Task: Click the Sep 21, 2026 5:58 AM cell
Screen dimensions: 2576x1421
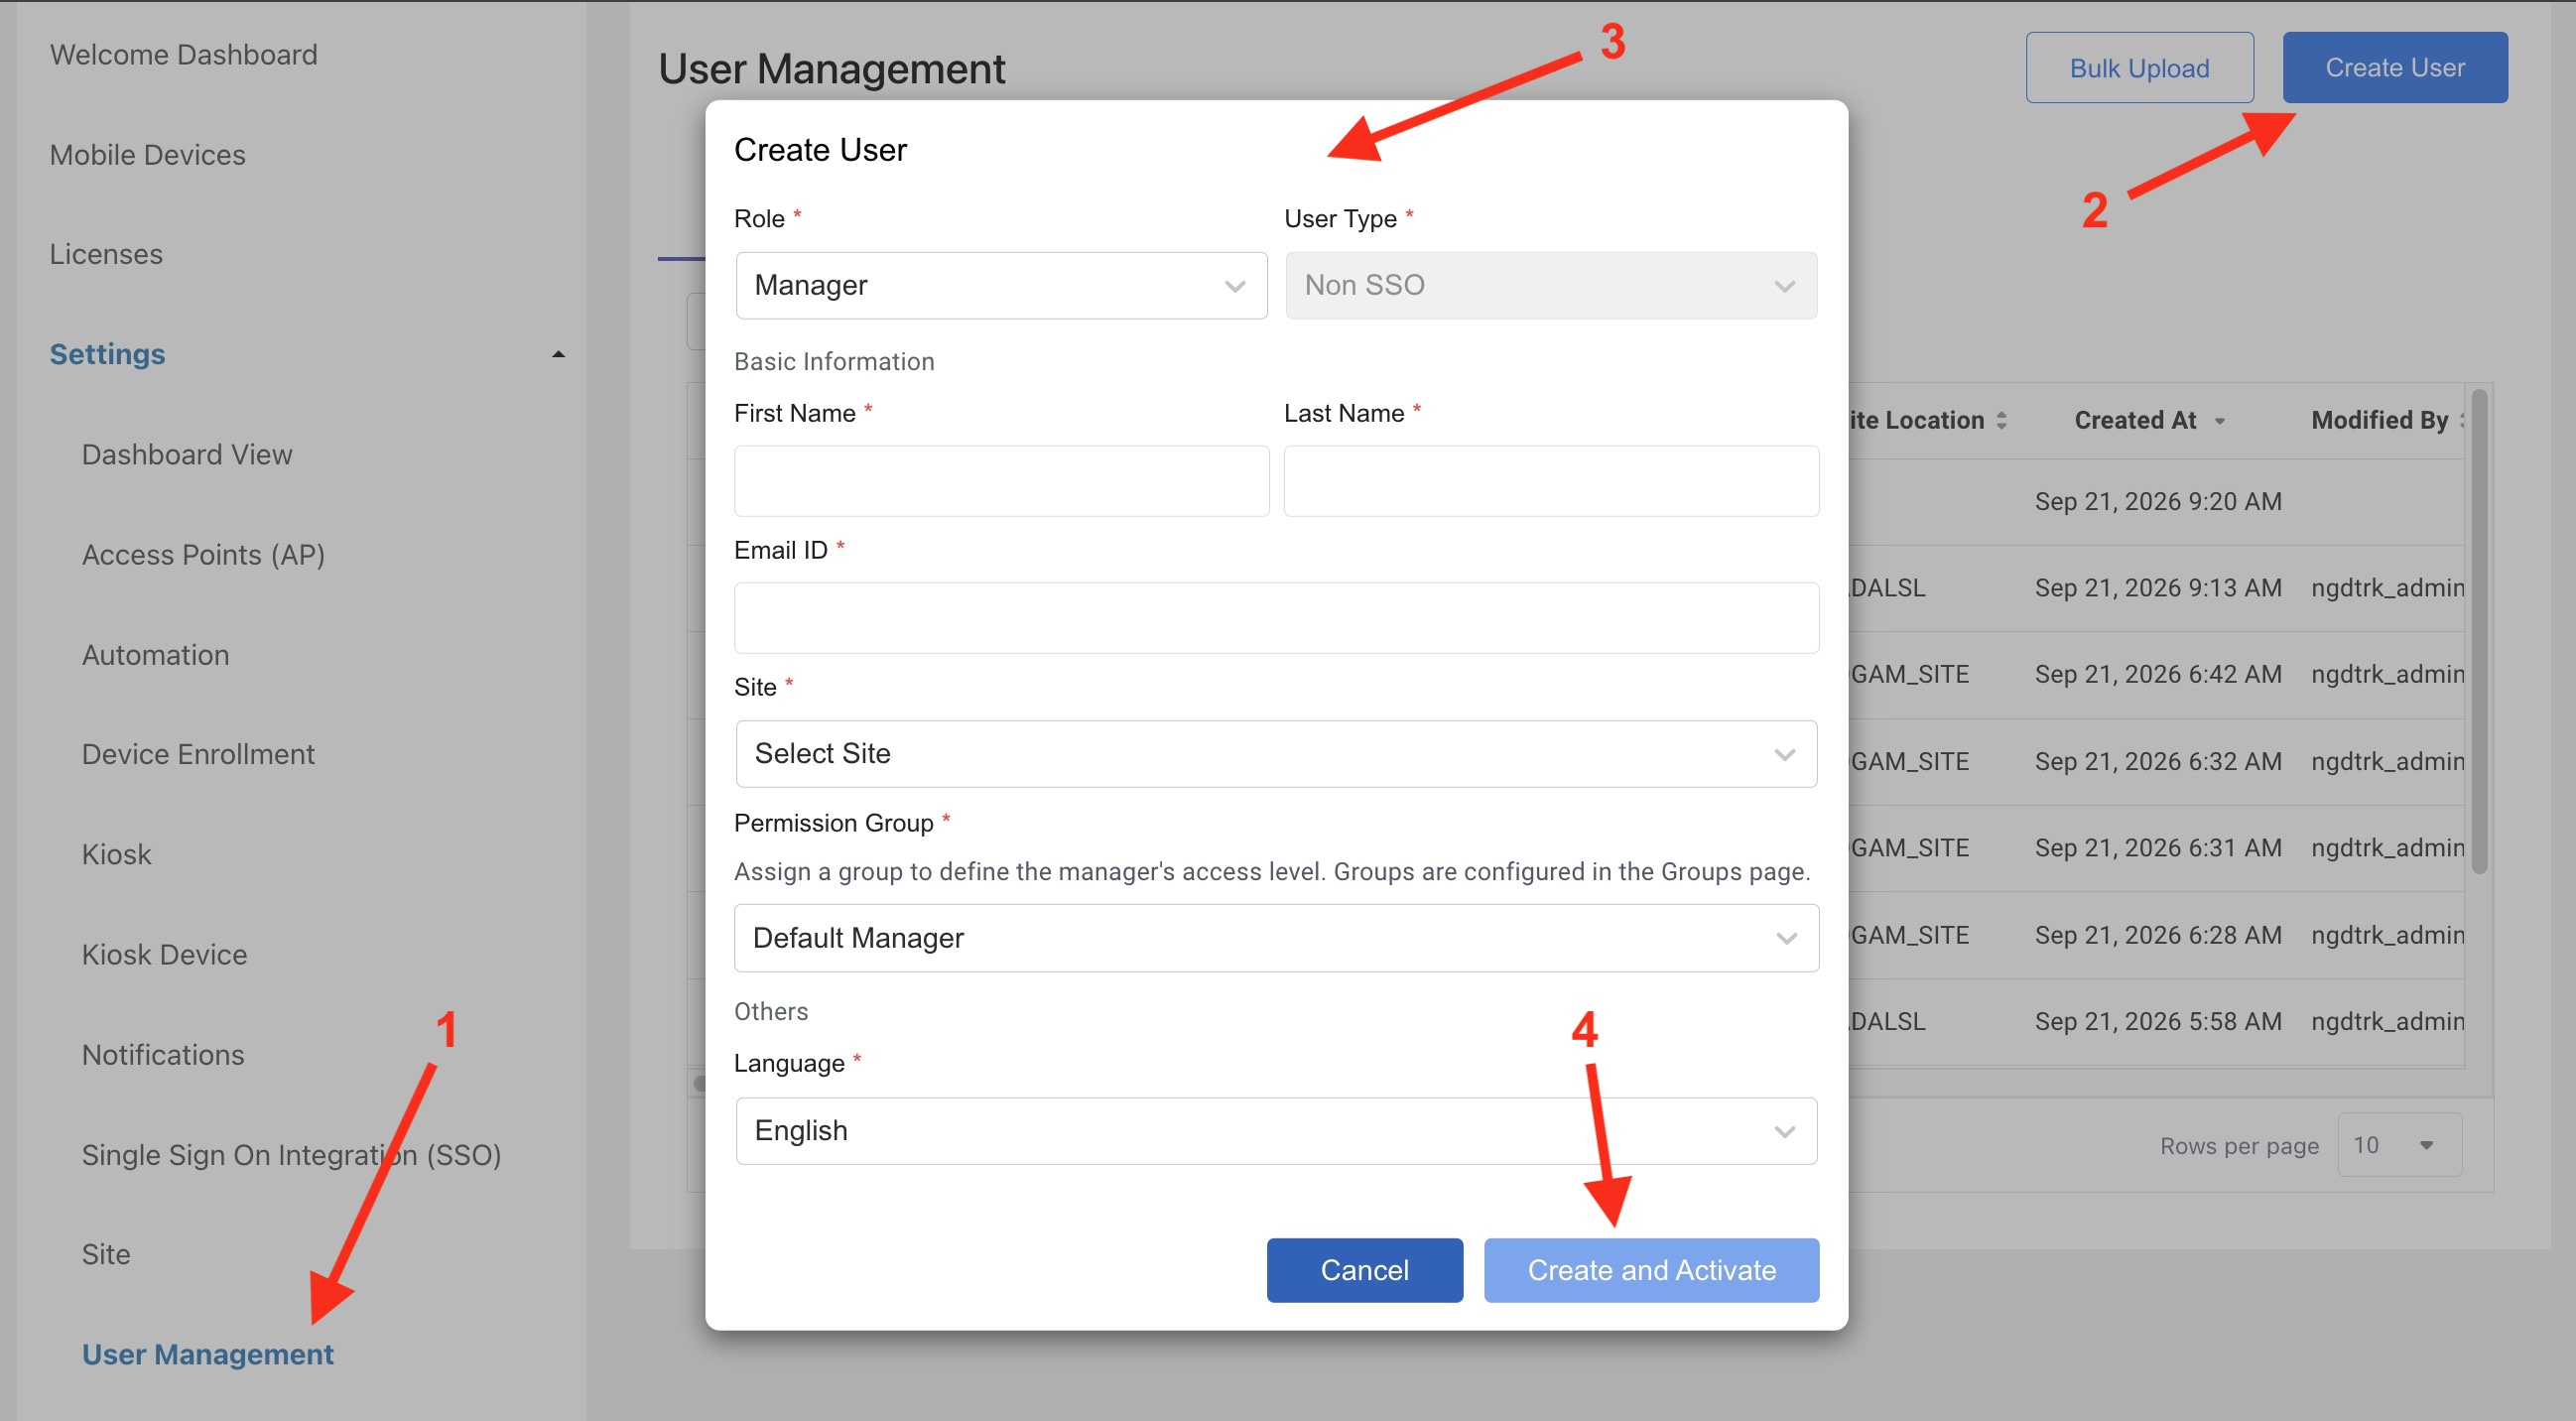Action: (2158, 1021)
